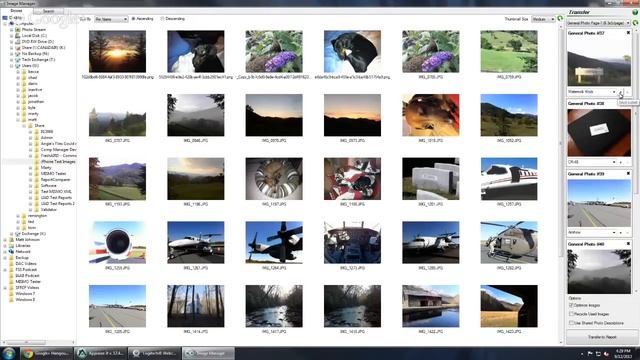Screen dimensions: 640x360
Task: Open the Thumbnail Size dropdown
Action: 543,19
